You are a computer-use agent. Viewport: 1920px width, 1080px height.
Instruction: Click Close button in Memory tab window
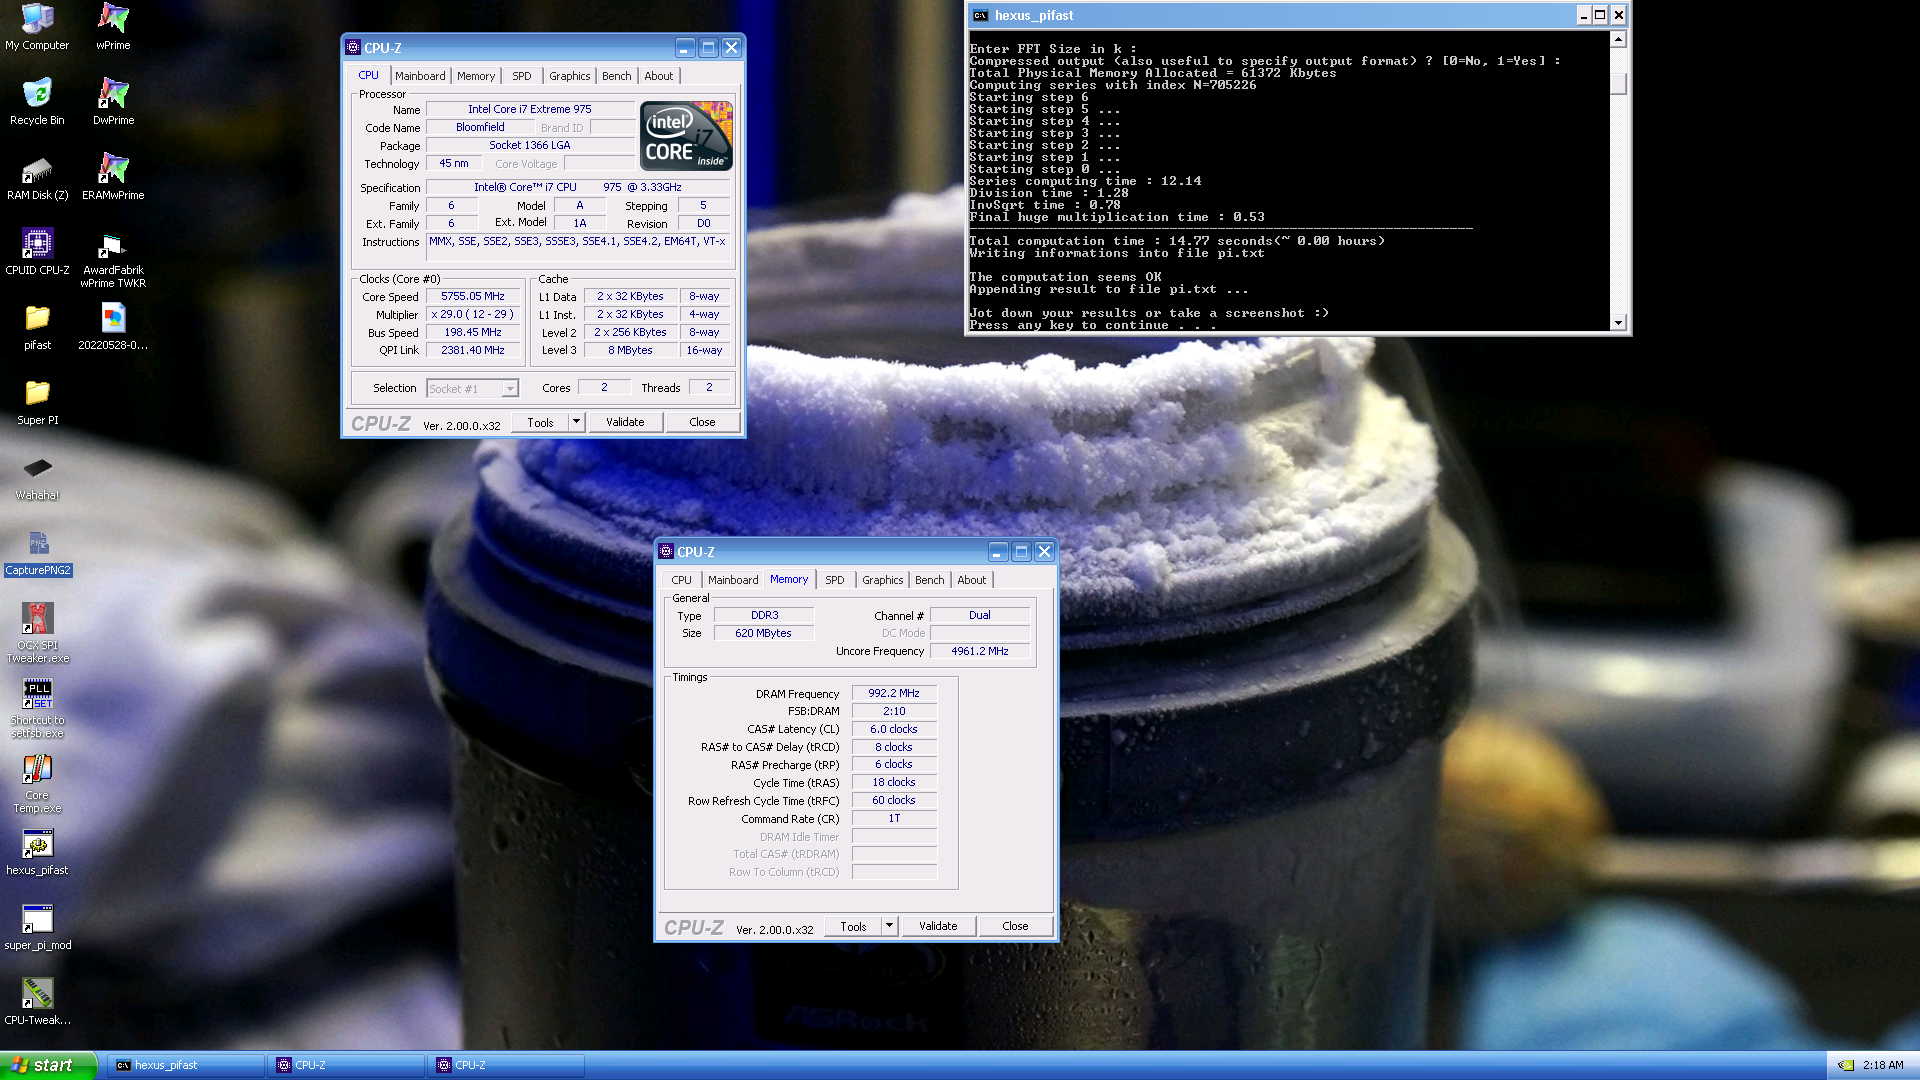coord(1016,926)
